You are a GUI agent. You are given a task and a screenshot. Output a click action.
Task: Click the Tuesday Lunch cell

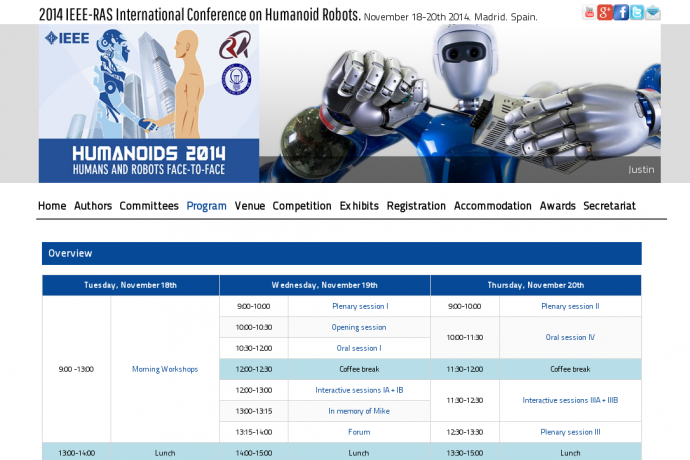pos(165,452)
